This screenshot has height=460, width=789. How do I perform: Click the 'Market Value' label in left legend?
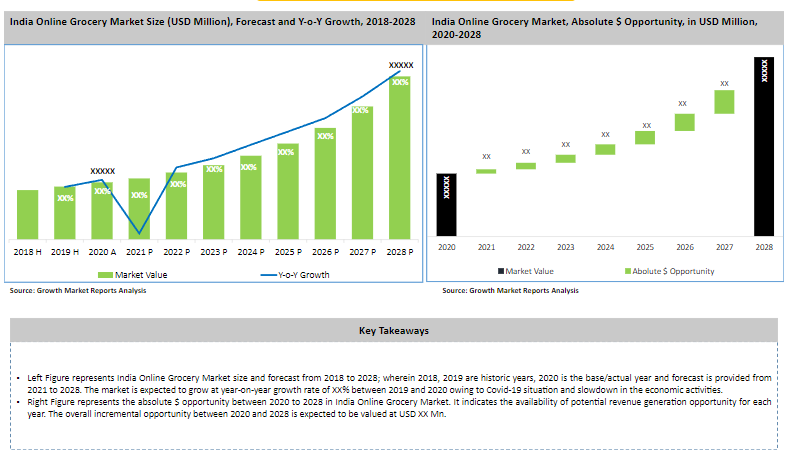[x=141, y=275]
